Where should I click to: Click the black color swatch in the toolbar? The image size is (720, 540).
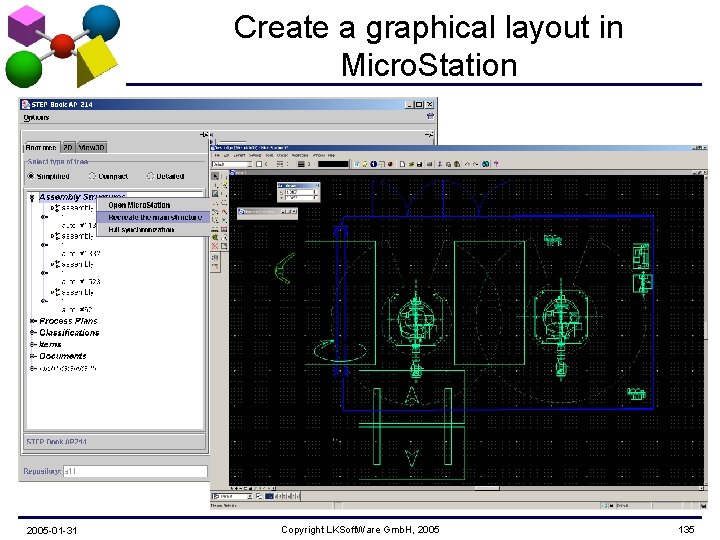click(333, 164)
